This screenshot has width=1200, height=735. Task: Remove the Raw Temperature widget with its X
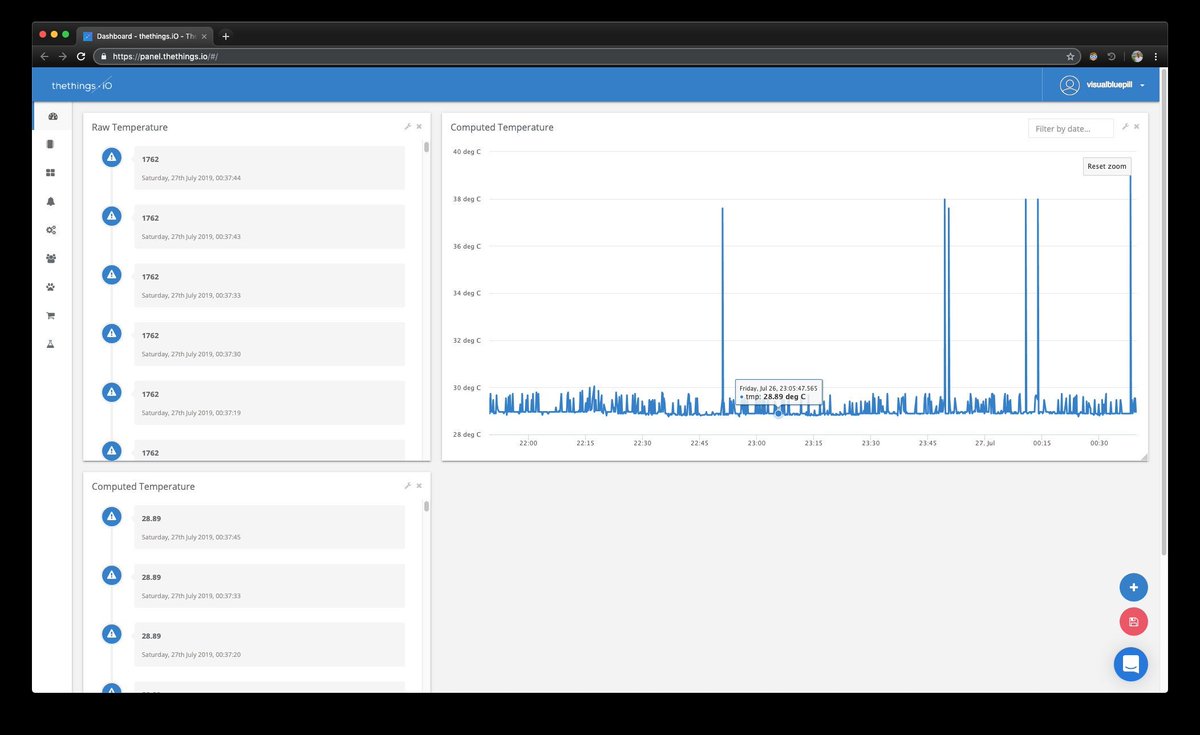click(419, 127)
